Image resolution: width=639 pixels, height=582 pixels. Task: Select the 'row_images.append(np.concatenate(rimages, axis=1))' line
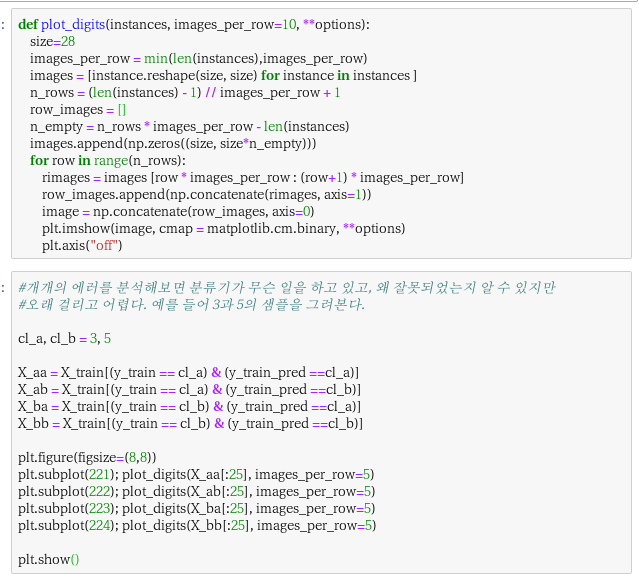(206, 195)
